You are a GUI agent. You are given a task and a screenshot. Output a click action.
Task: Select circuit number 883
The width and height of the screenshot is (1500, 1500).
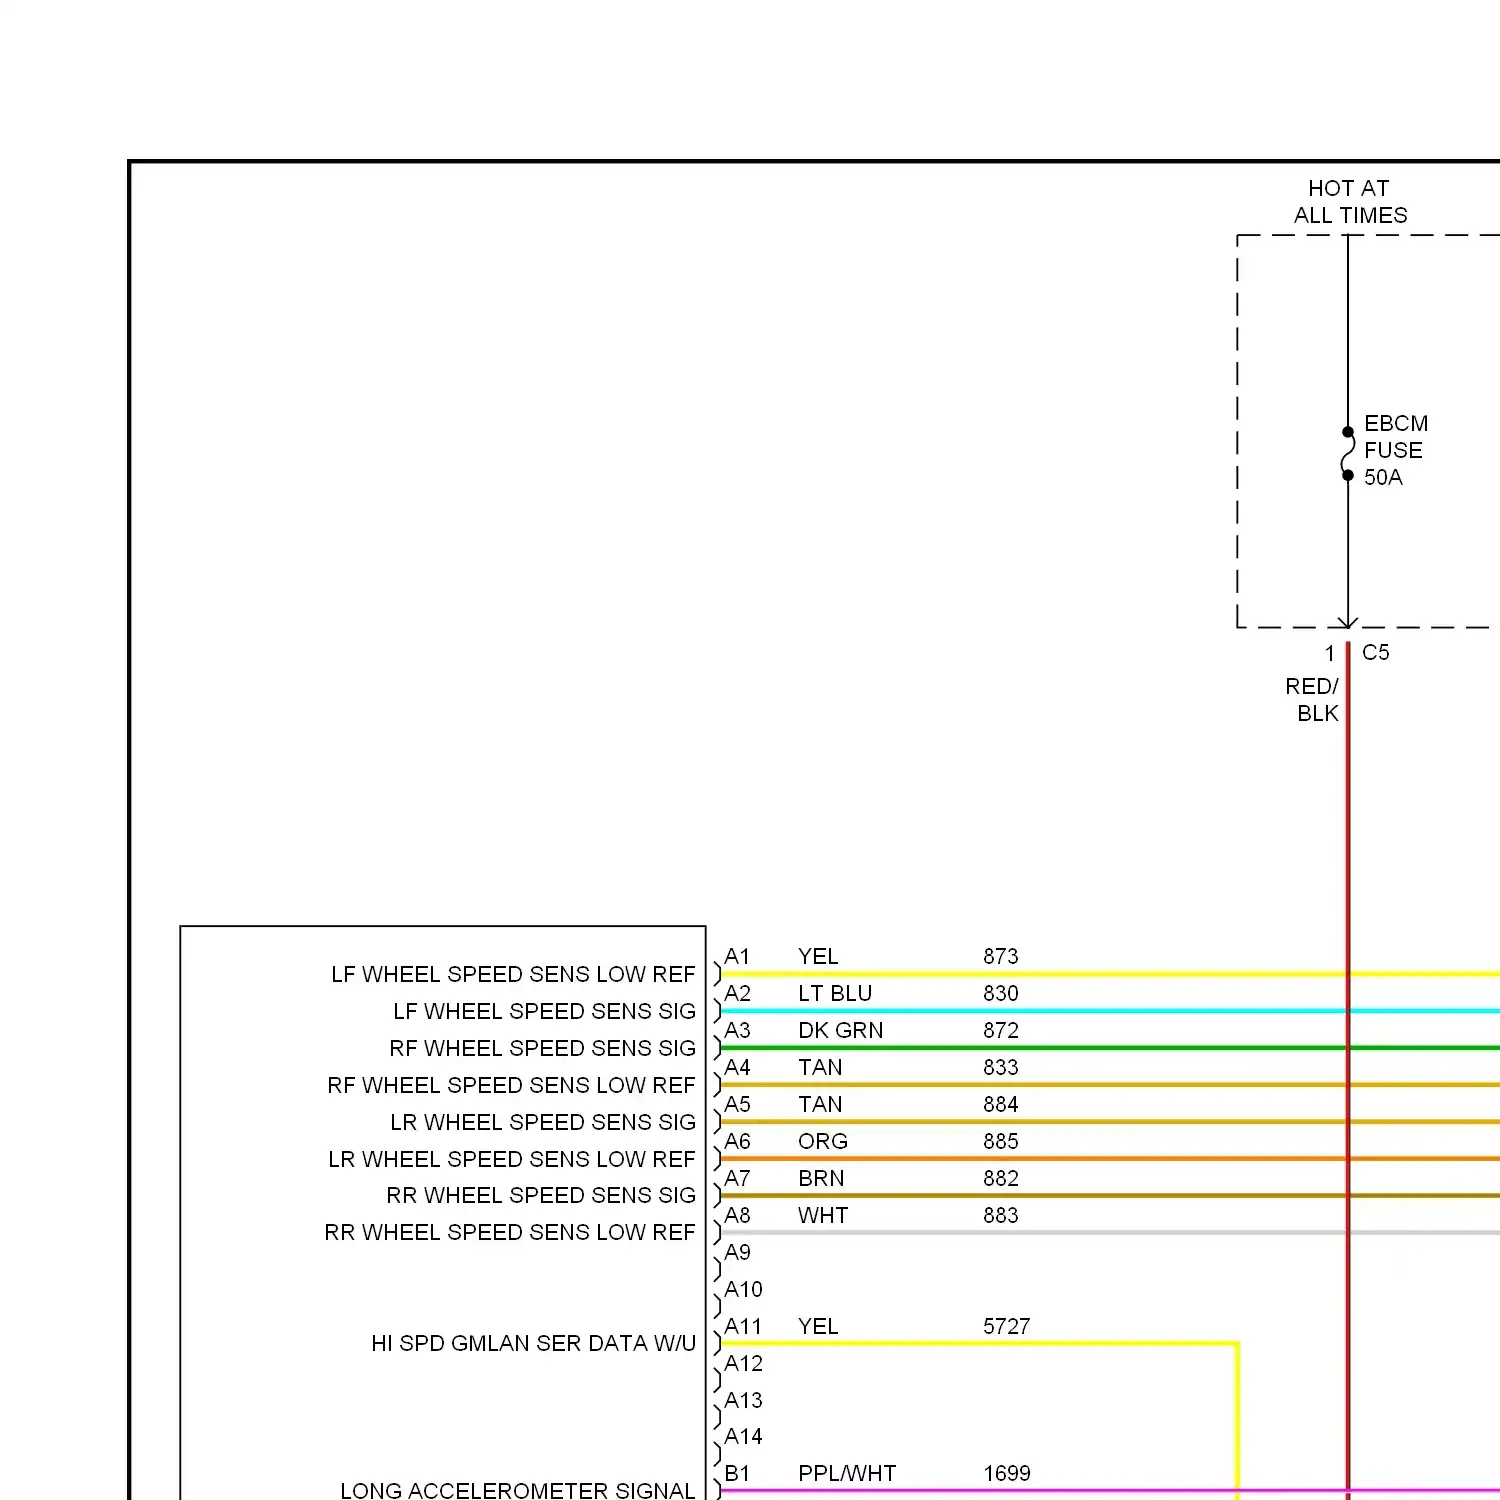[1000, 1215]
